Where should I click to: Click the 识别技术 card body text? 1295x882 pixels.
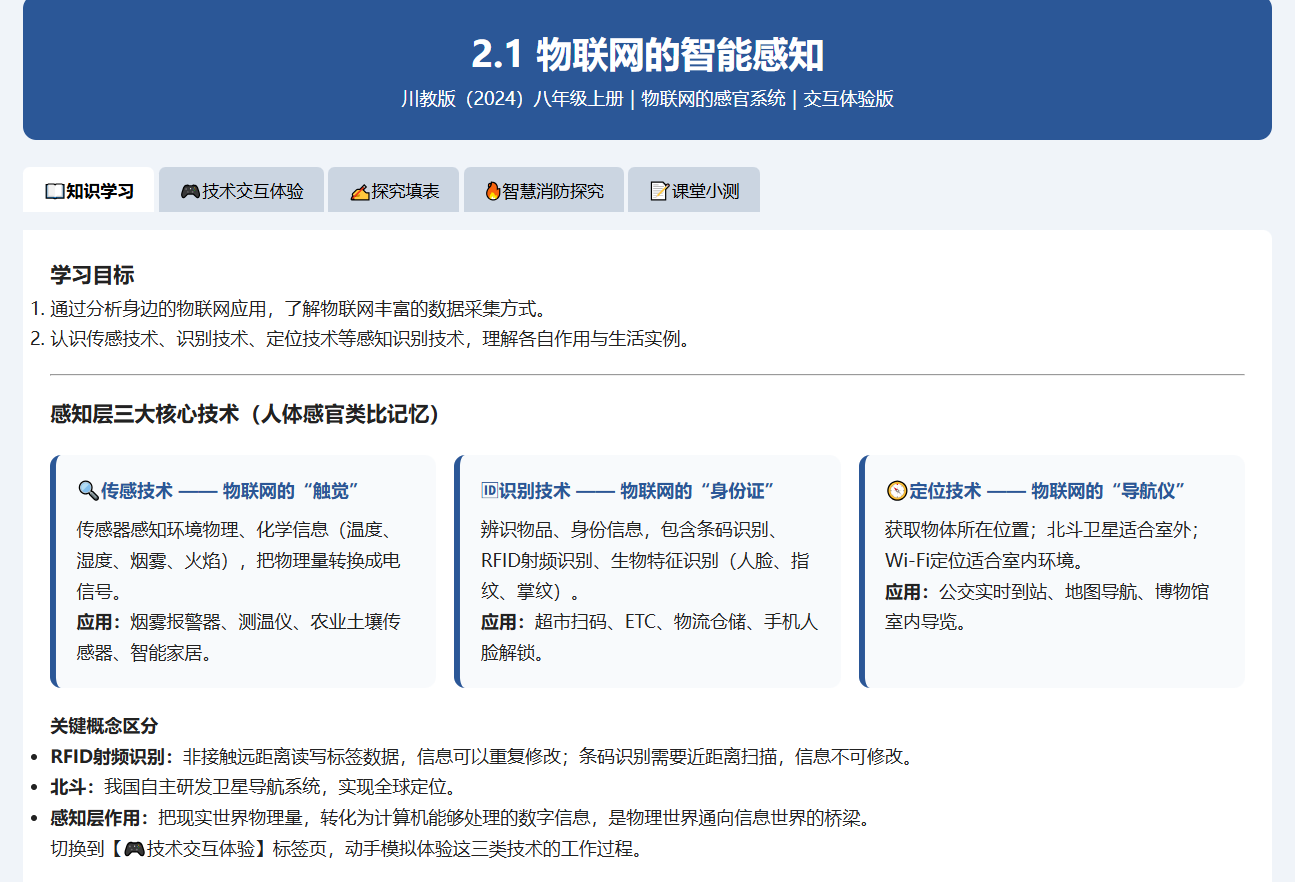[650, 591]
